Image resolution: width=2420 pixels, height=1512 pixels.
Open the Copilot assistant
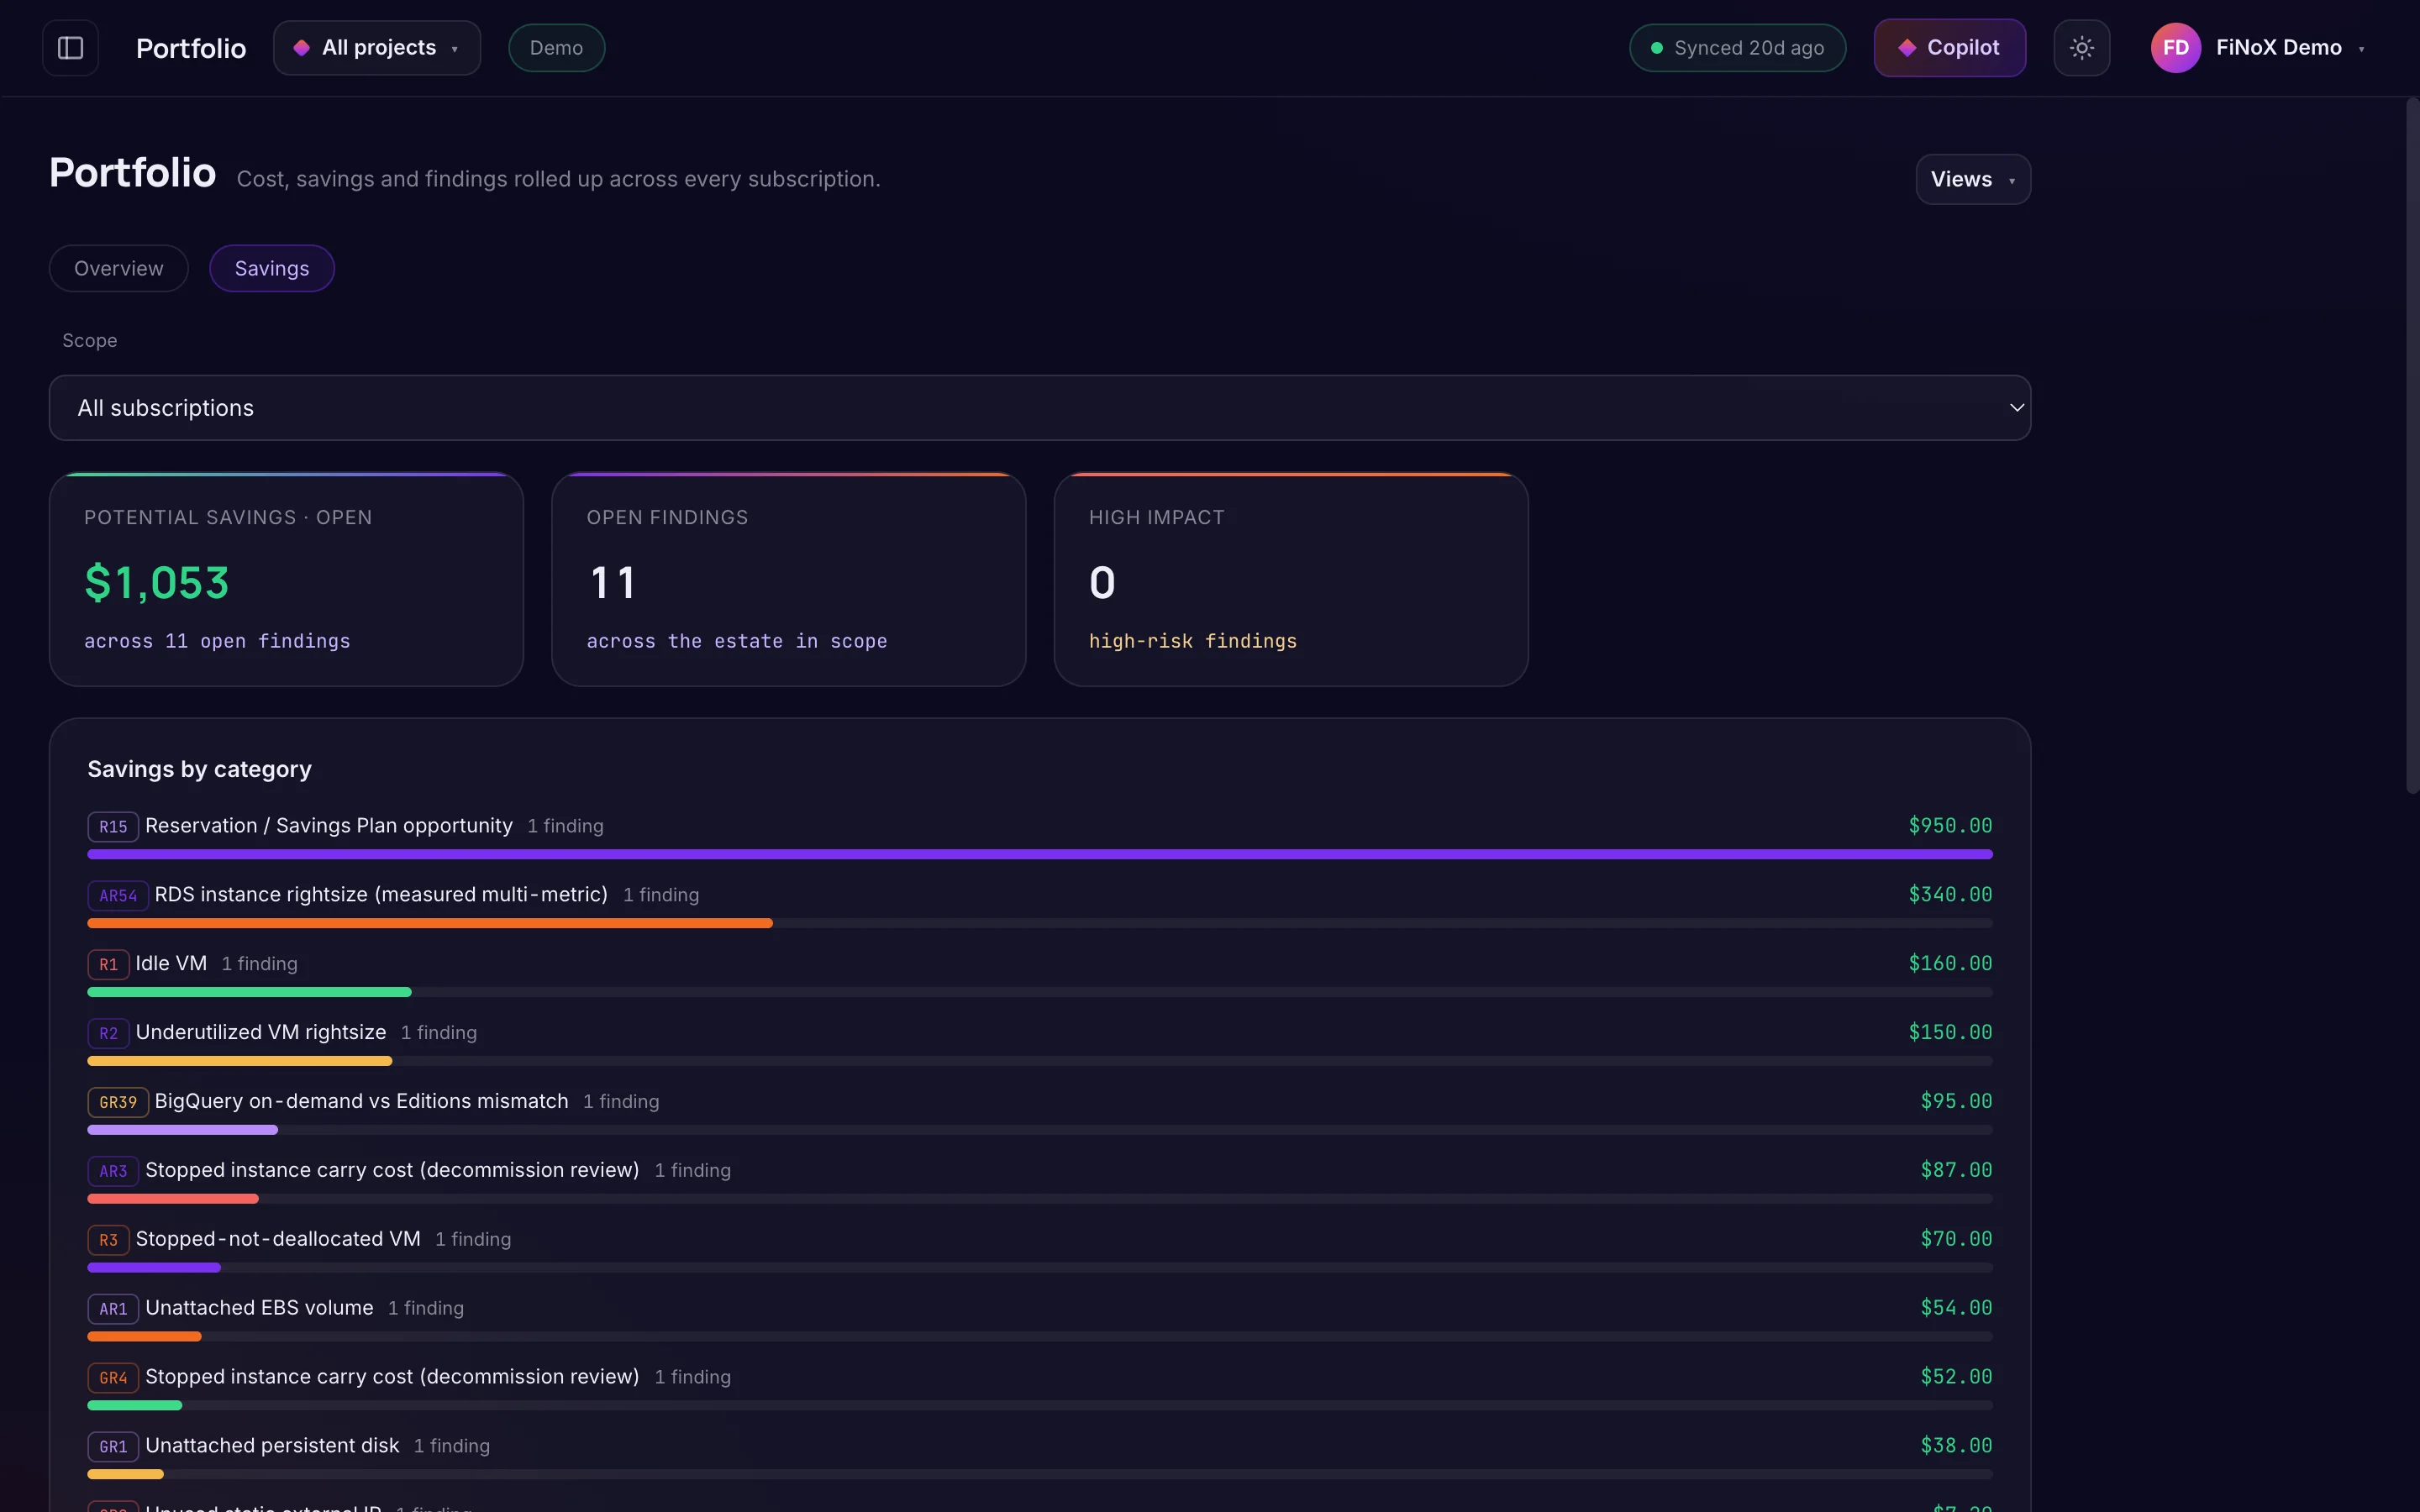click(x=1949, y=48)
